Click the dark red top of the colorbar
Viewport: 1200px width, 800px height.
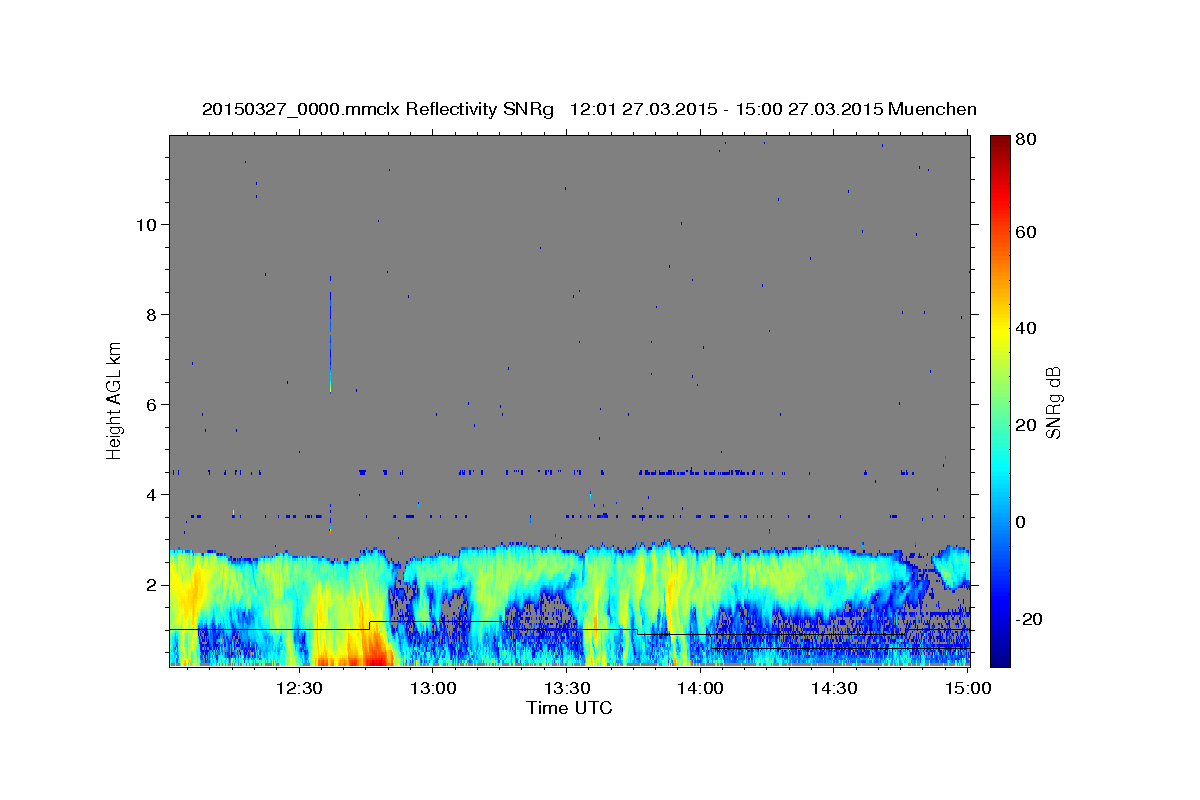tap(1000, 145)
